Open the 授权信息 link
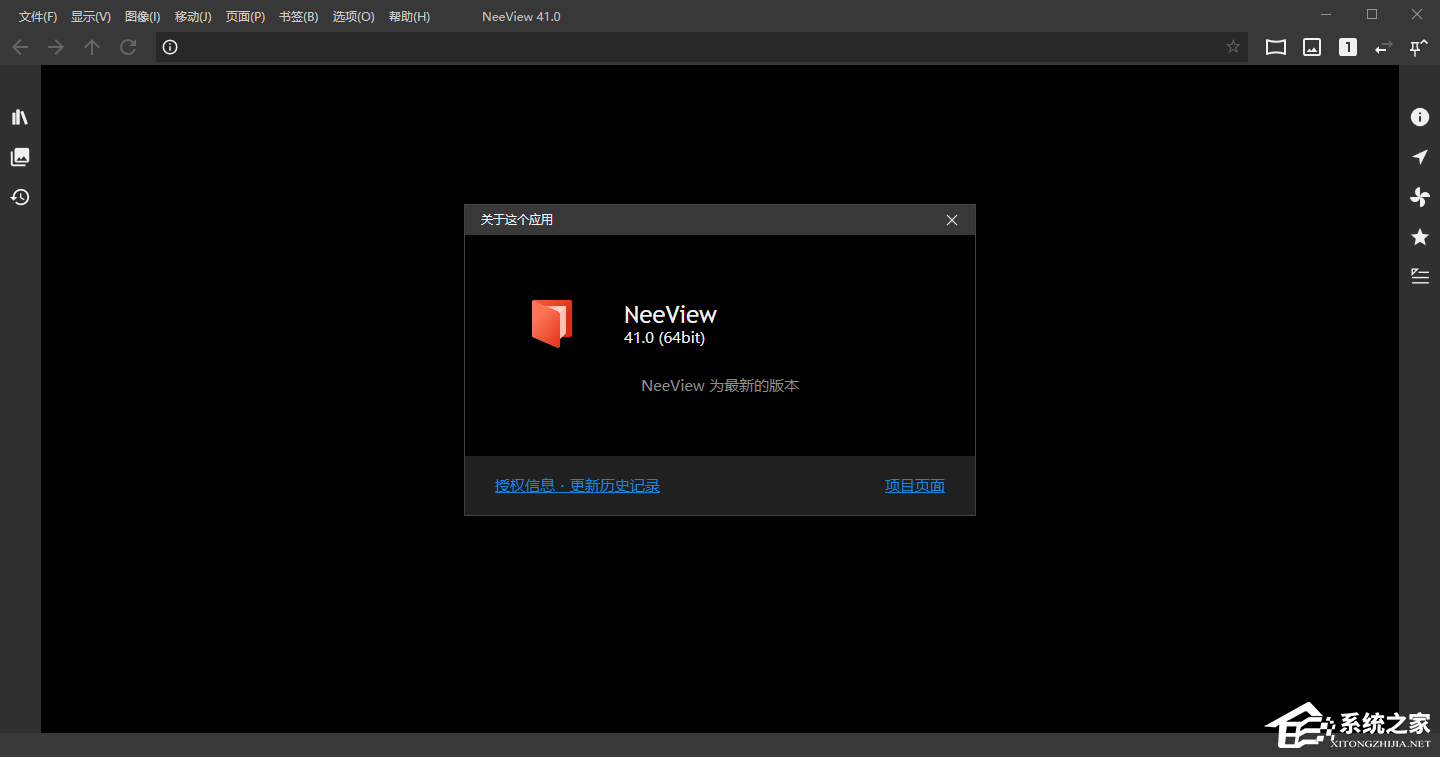This screenshot has height=757, width=1440. click(x=524, y=486)
